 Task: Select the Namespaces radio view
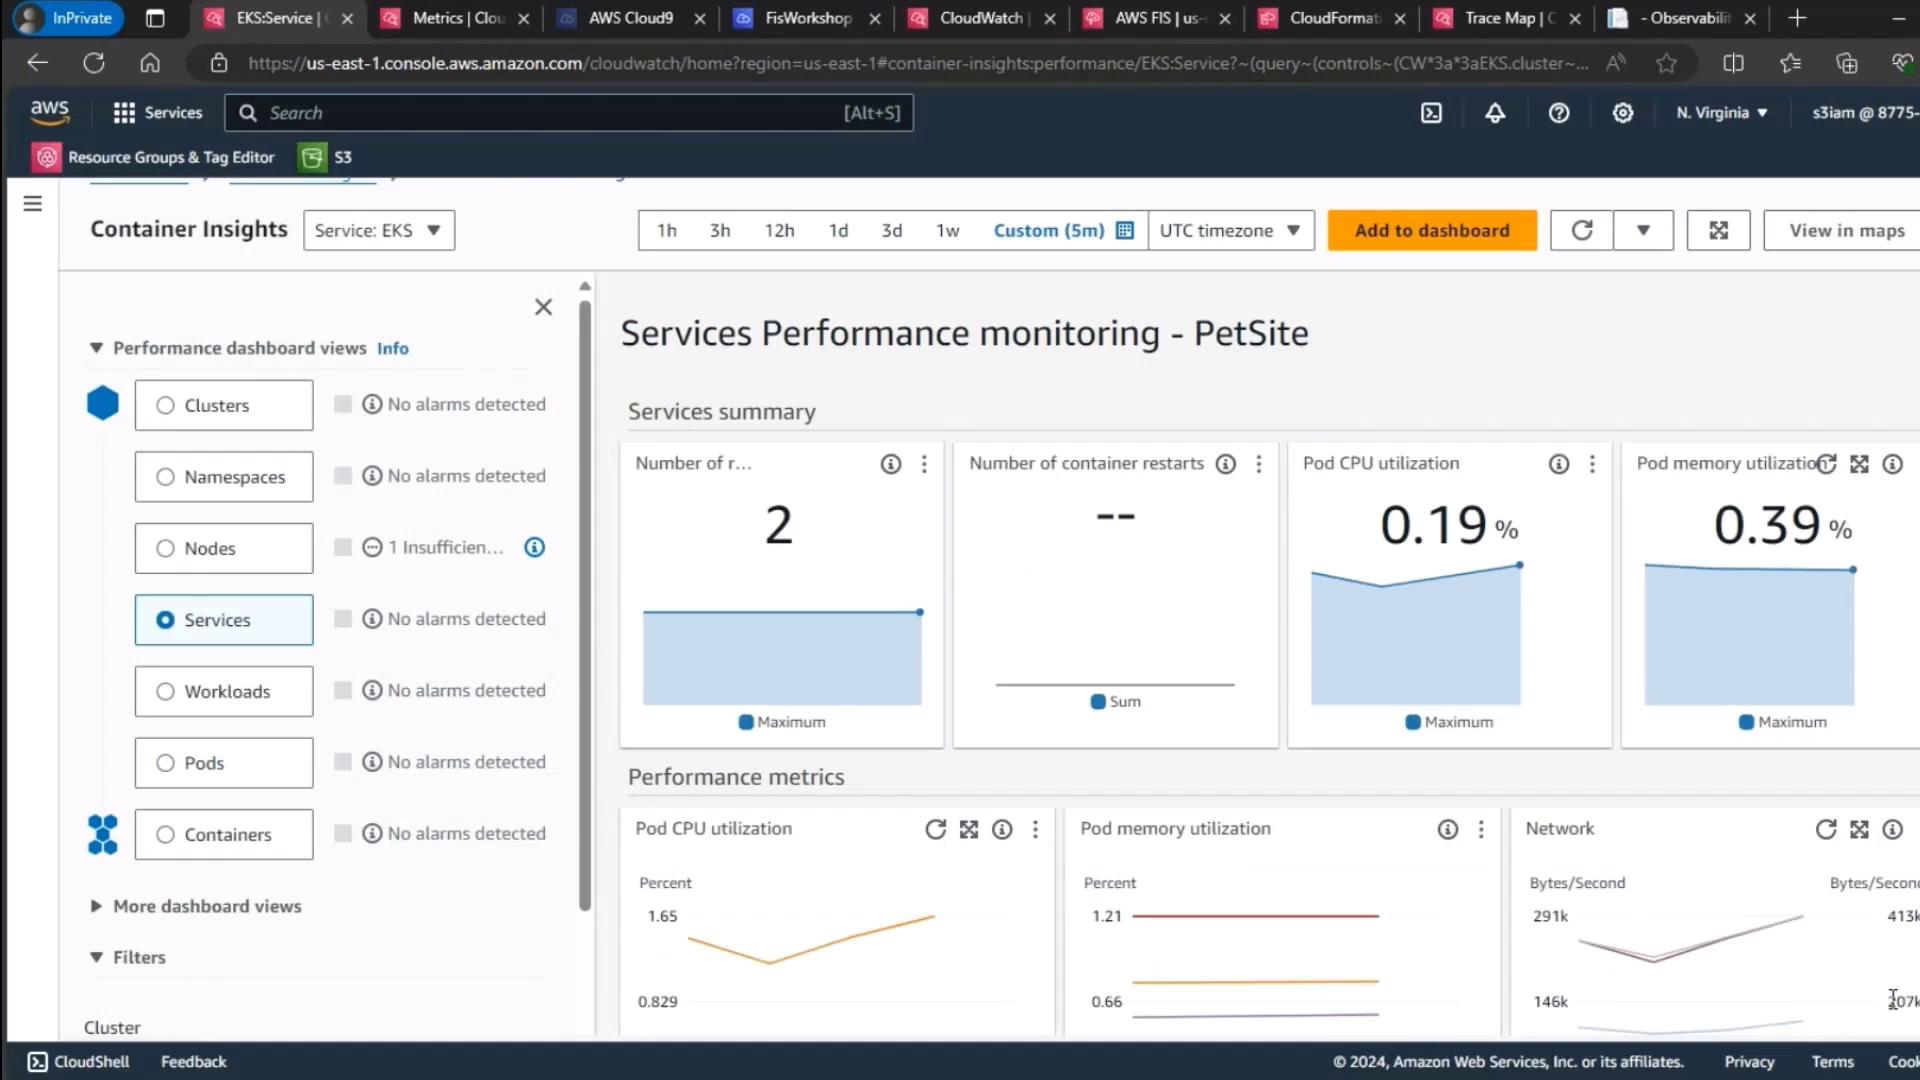166,477
